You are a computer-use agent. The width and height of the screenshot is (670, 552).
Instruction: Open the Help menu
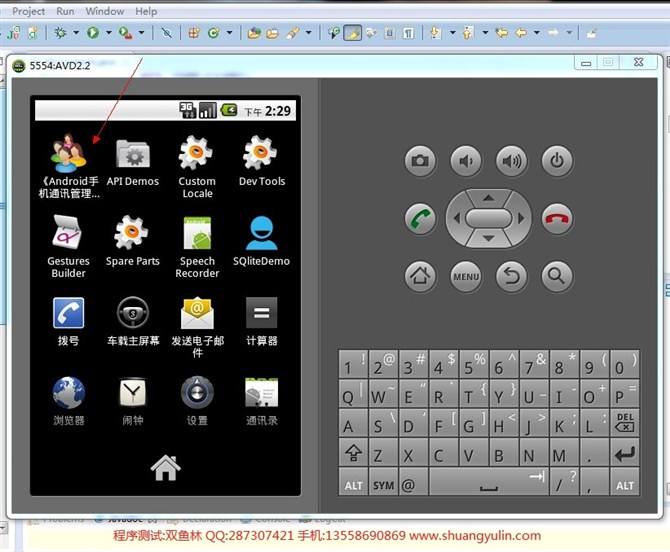(x=146, y=11)
